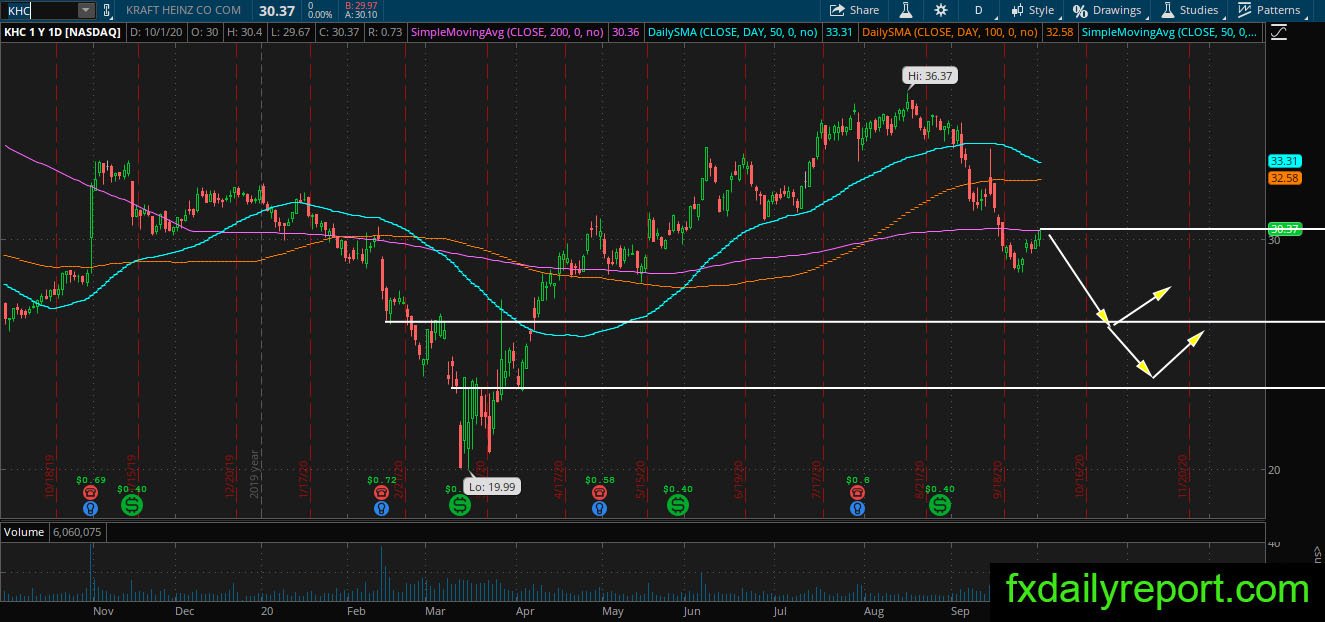Open the Patterns menu
Screen dimensions: 1325x622
coord(1269,10)
